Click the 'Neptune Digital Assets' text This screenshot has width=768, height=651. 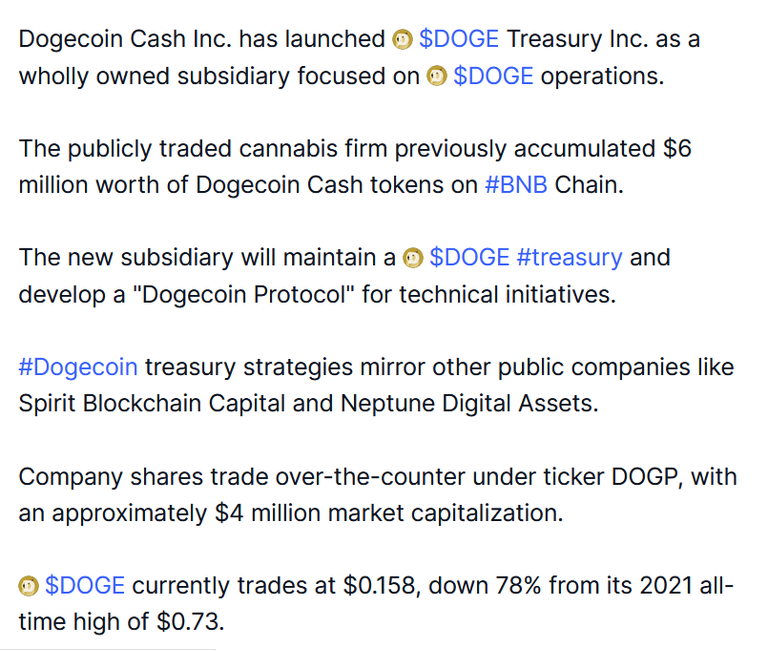tap(469, 404)
